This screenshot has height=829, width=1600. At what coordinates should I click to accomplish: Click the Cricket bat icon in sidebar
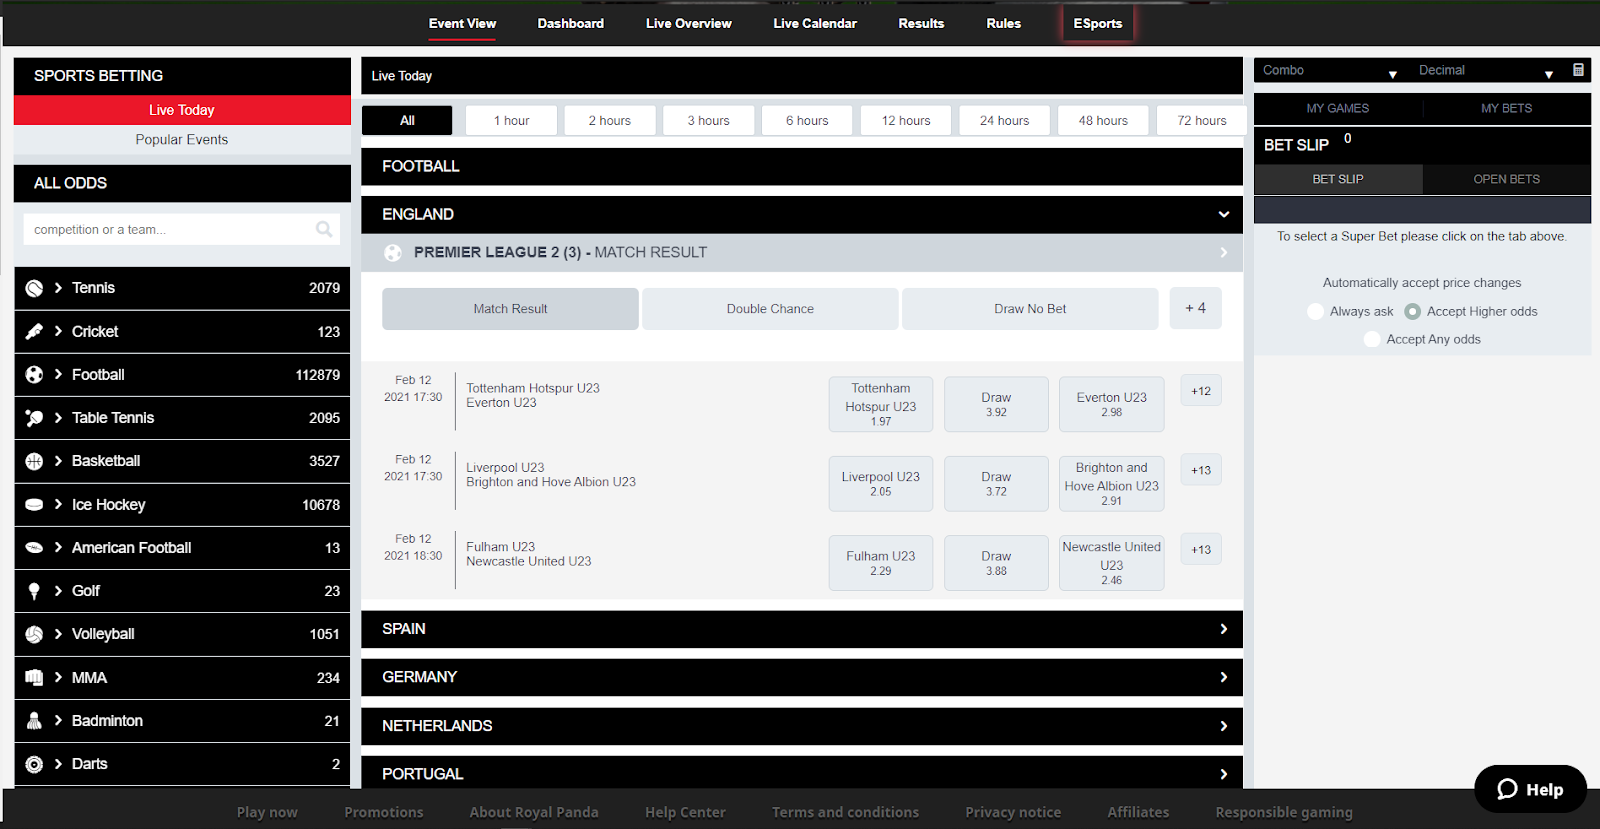coord(34,331)
